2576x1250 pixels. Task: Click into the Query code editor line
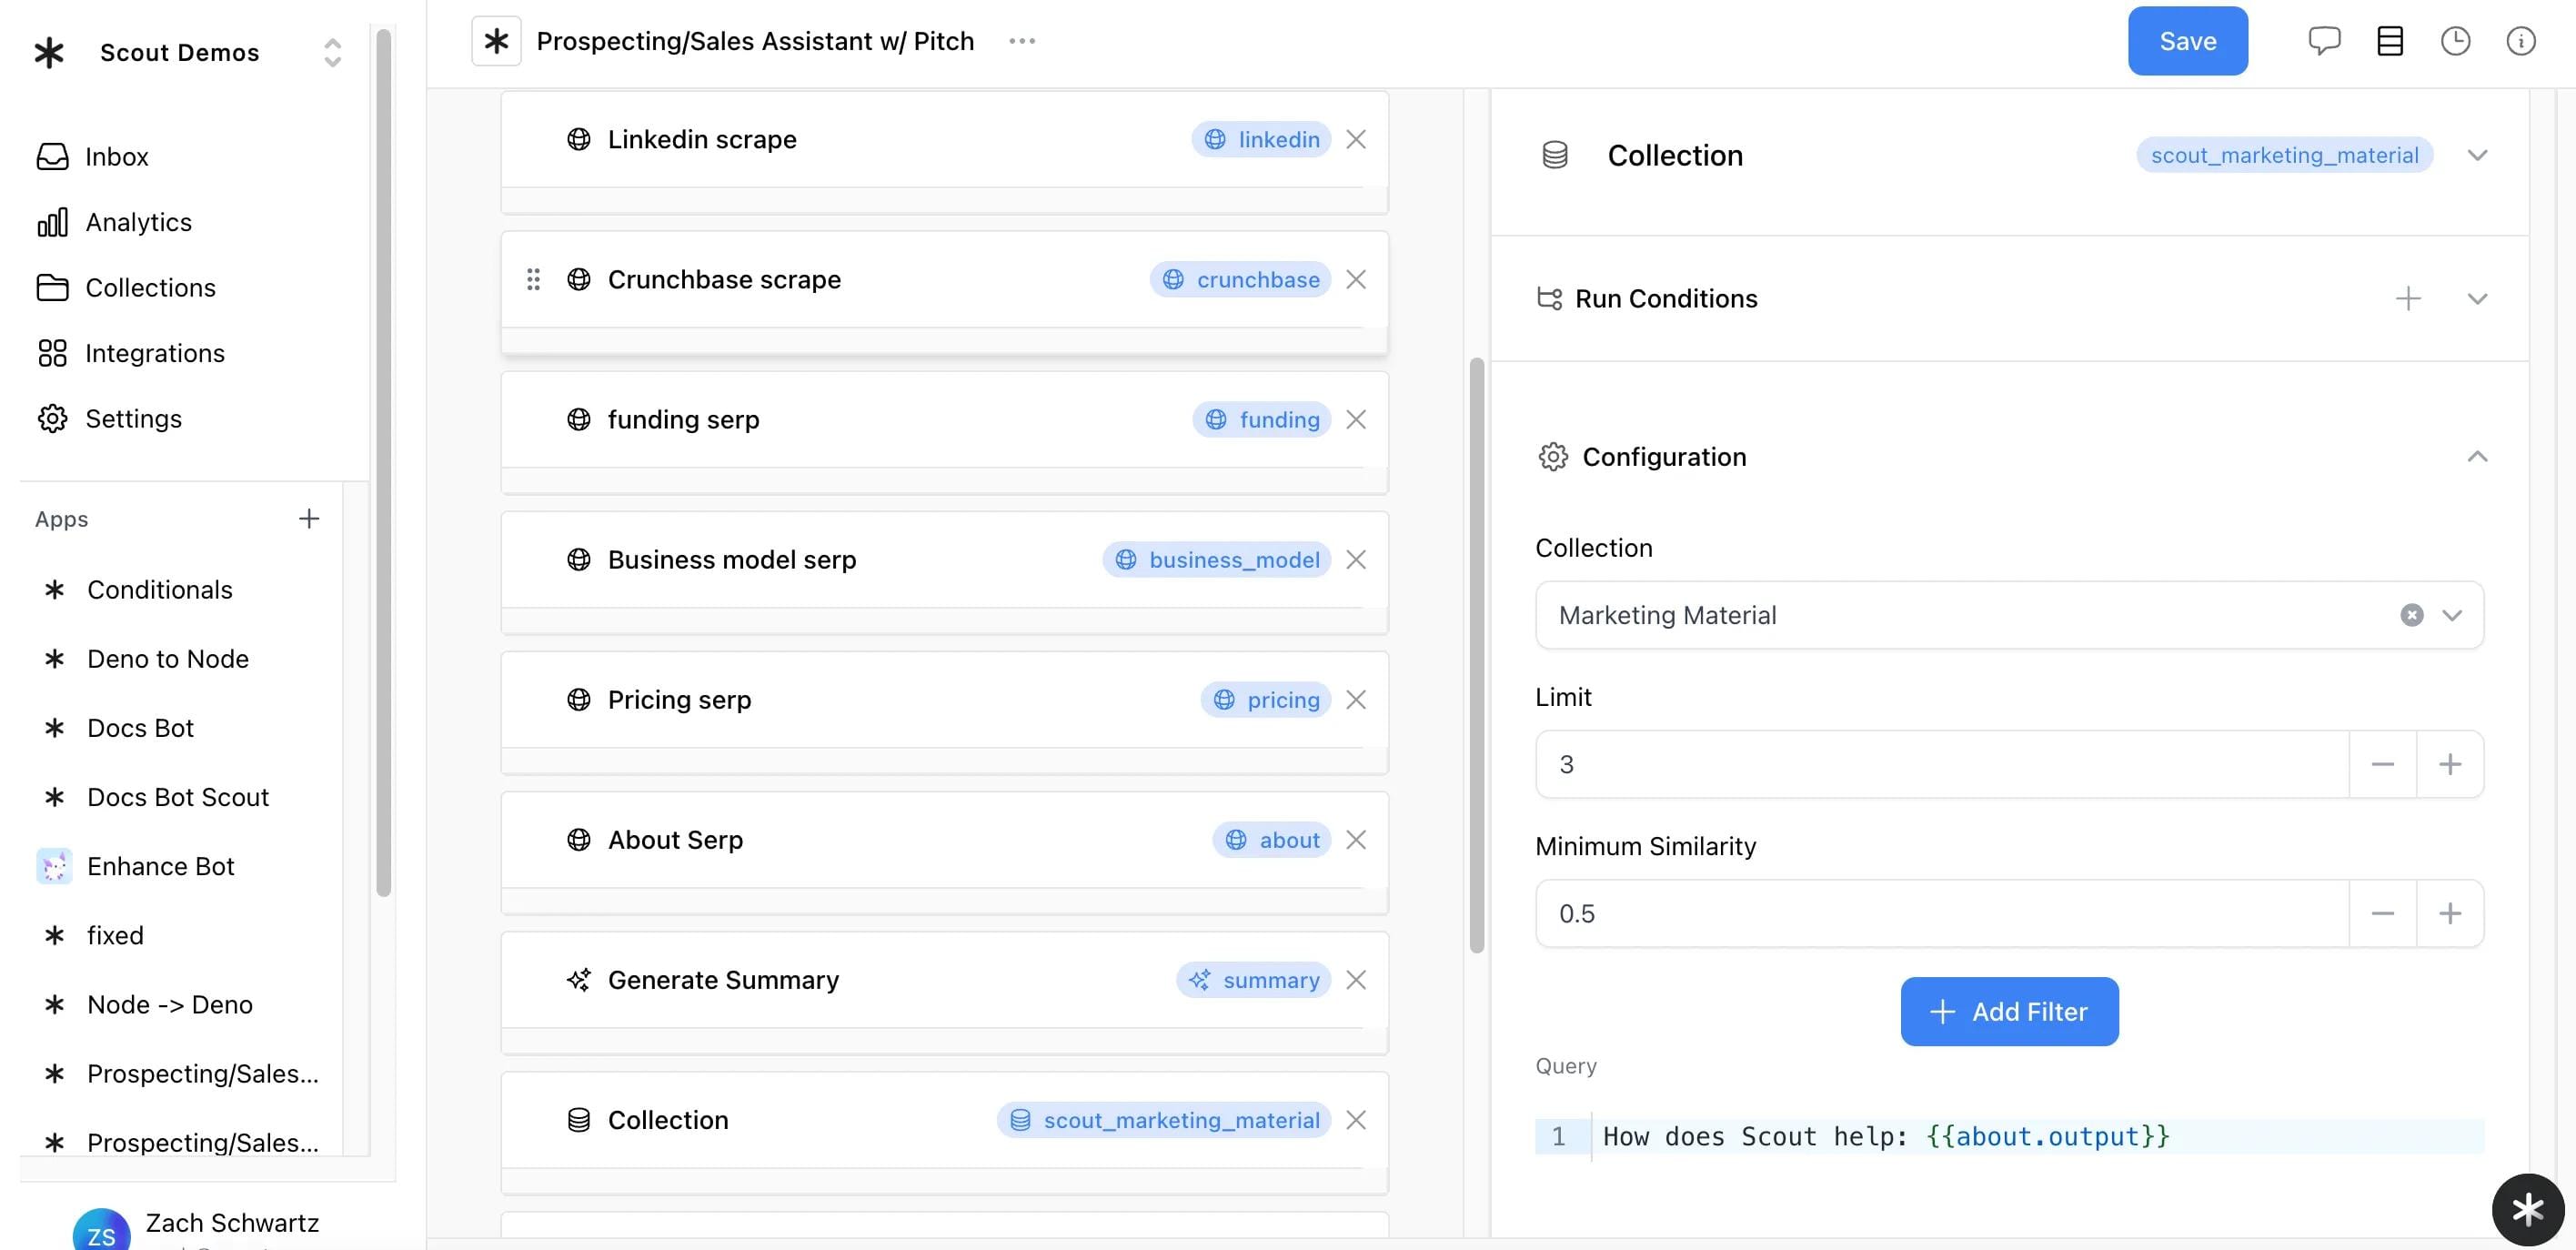[2037, 1136]
